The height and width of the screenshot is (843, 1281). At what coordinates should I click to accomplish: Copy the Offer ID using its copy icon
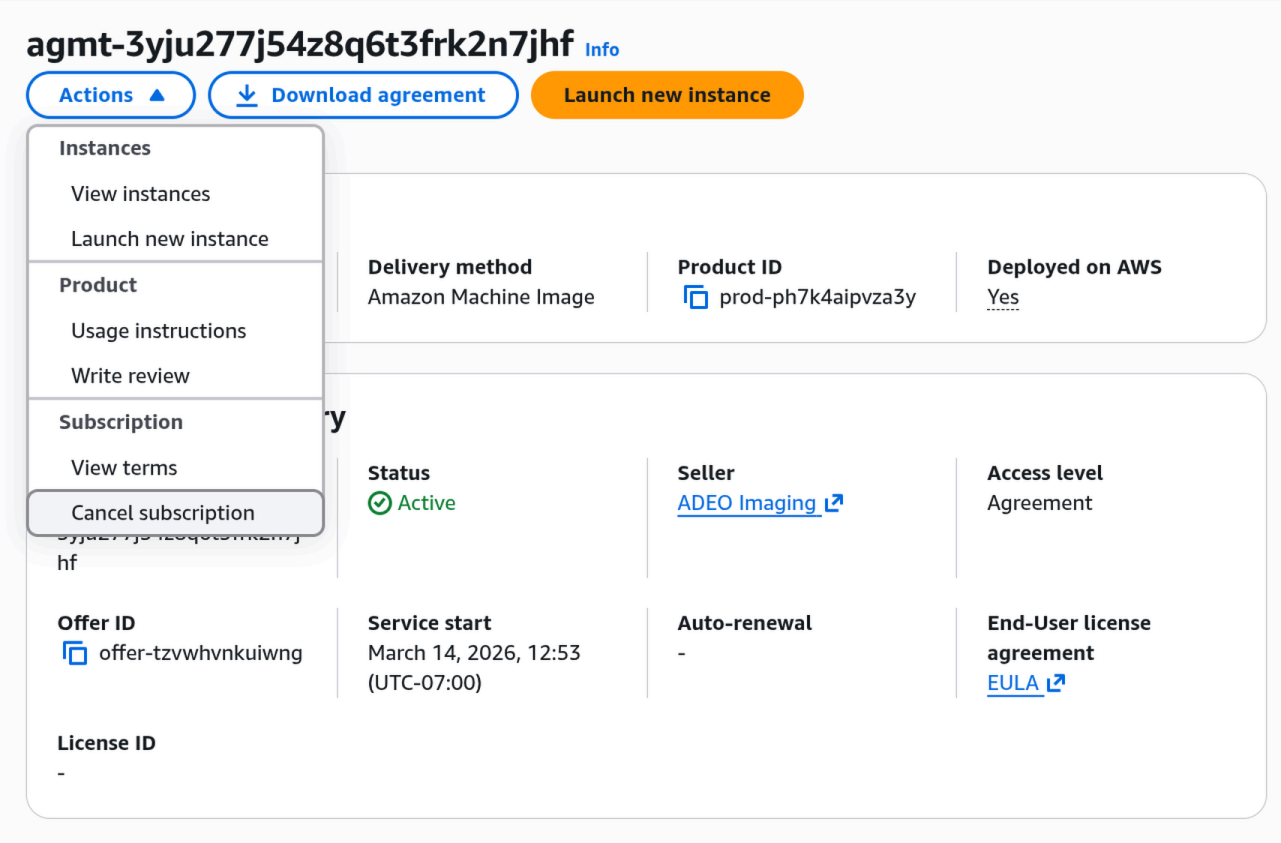[x=75, y=653]
